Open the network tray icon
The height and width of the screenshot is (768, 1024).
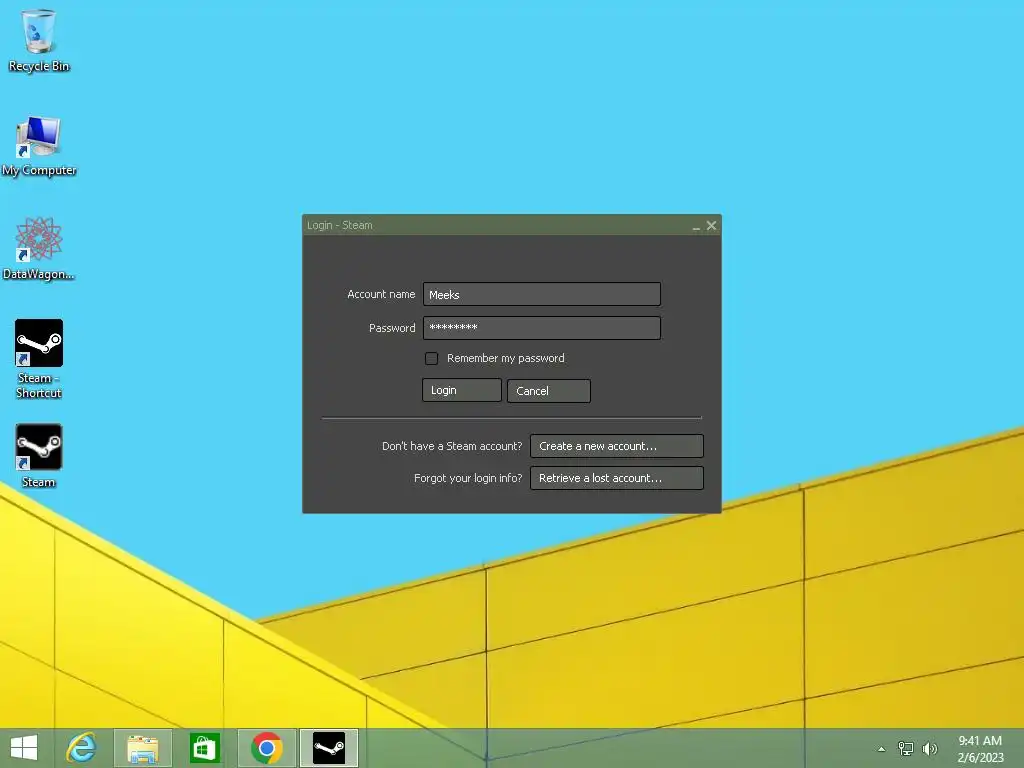(x=906, y=748)
